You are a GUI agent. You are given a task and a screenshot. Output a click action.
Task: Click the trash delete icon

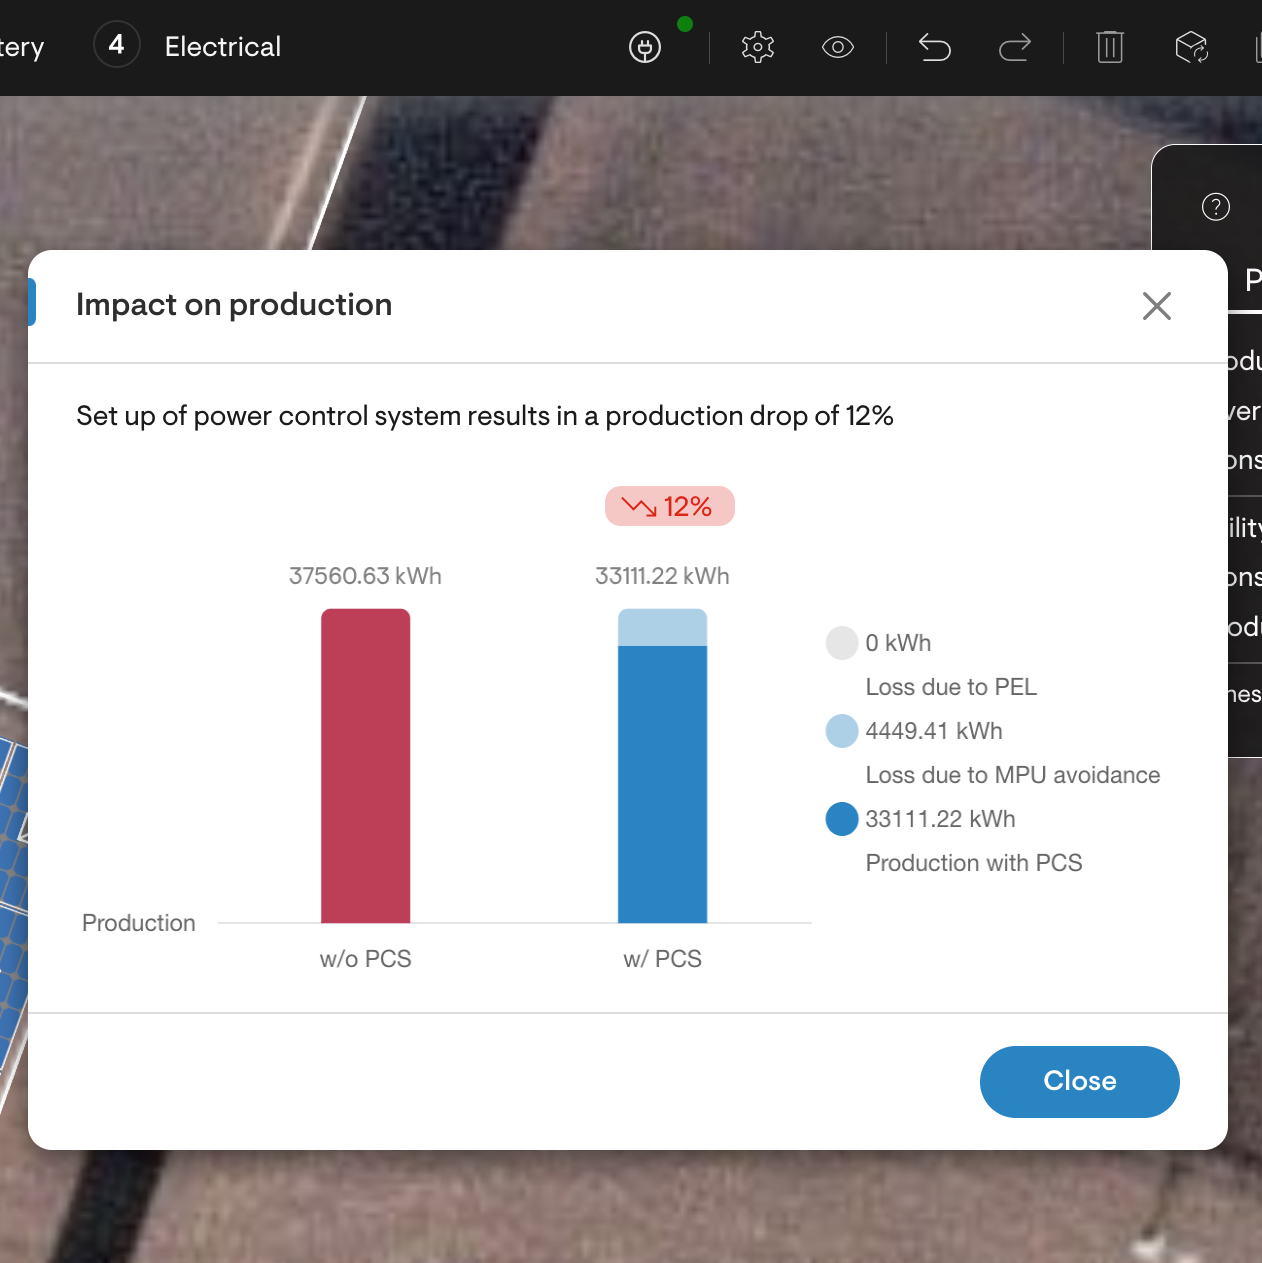(x=1110, y=47)
